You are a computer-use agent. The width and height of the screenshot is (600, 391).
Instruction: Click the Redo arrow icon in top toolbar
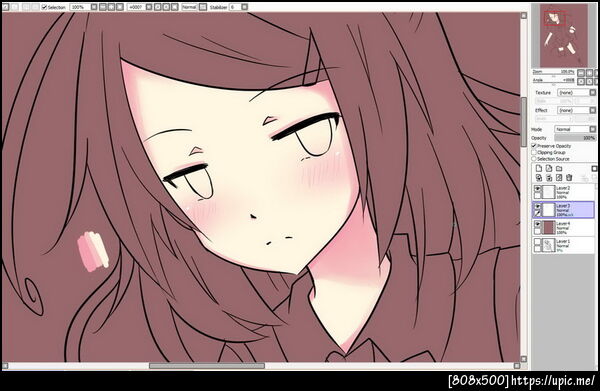[15, 7]
